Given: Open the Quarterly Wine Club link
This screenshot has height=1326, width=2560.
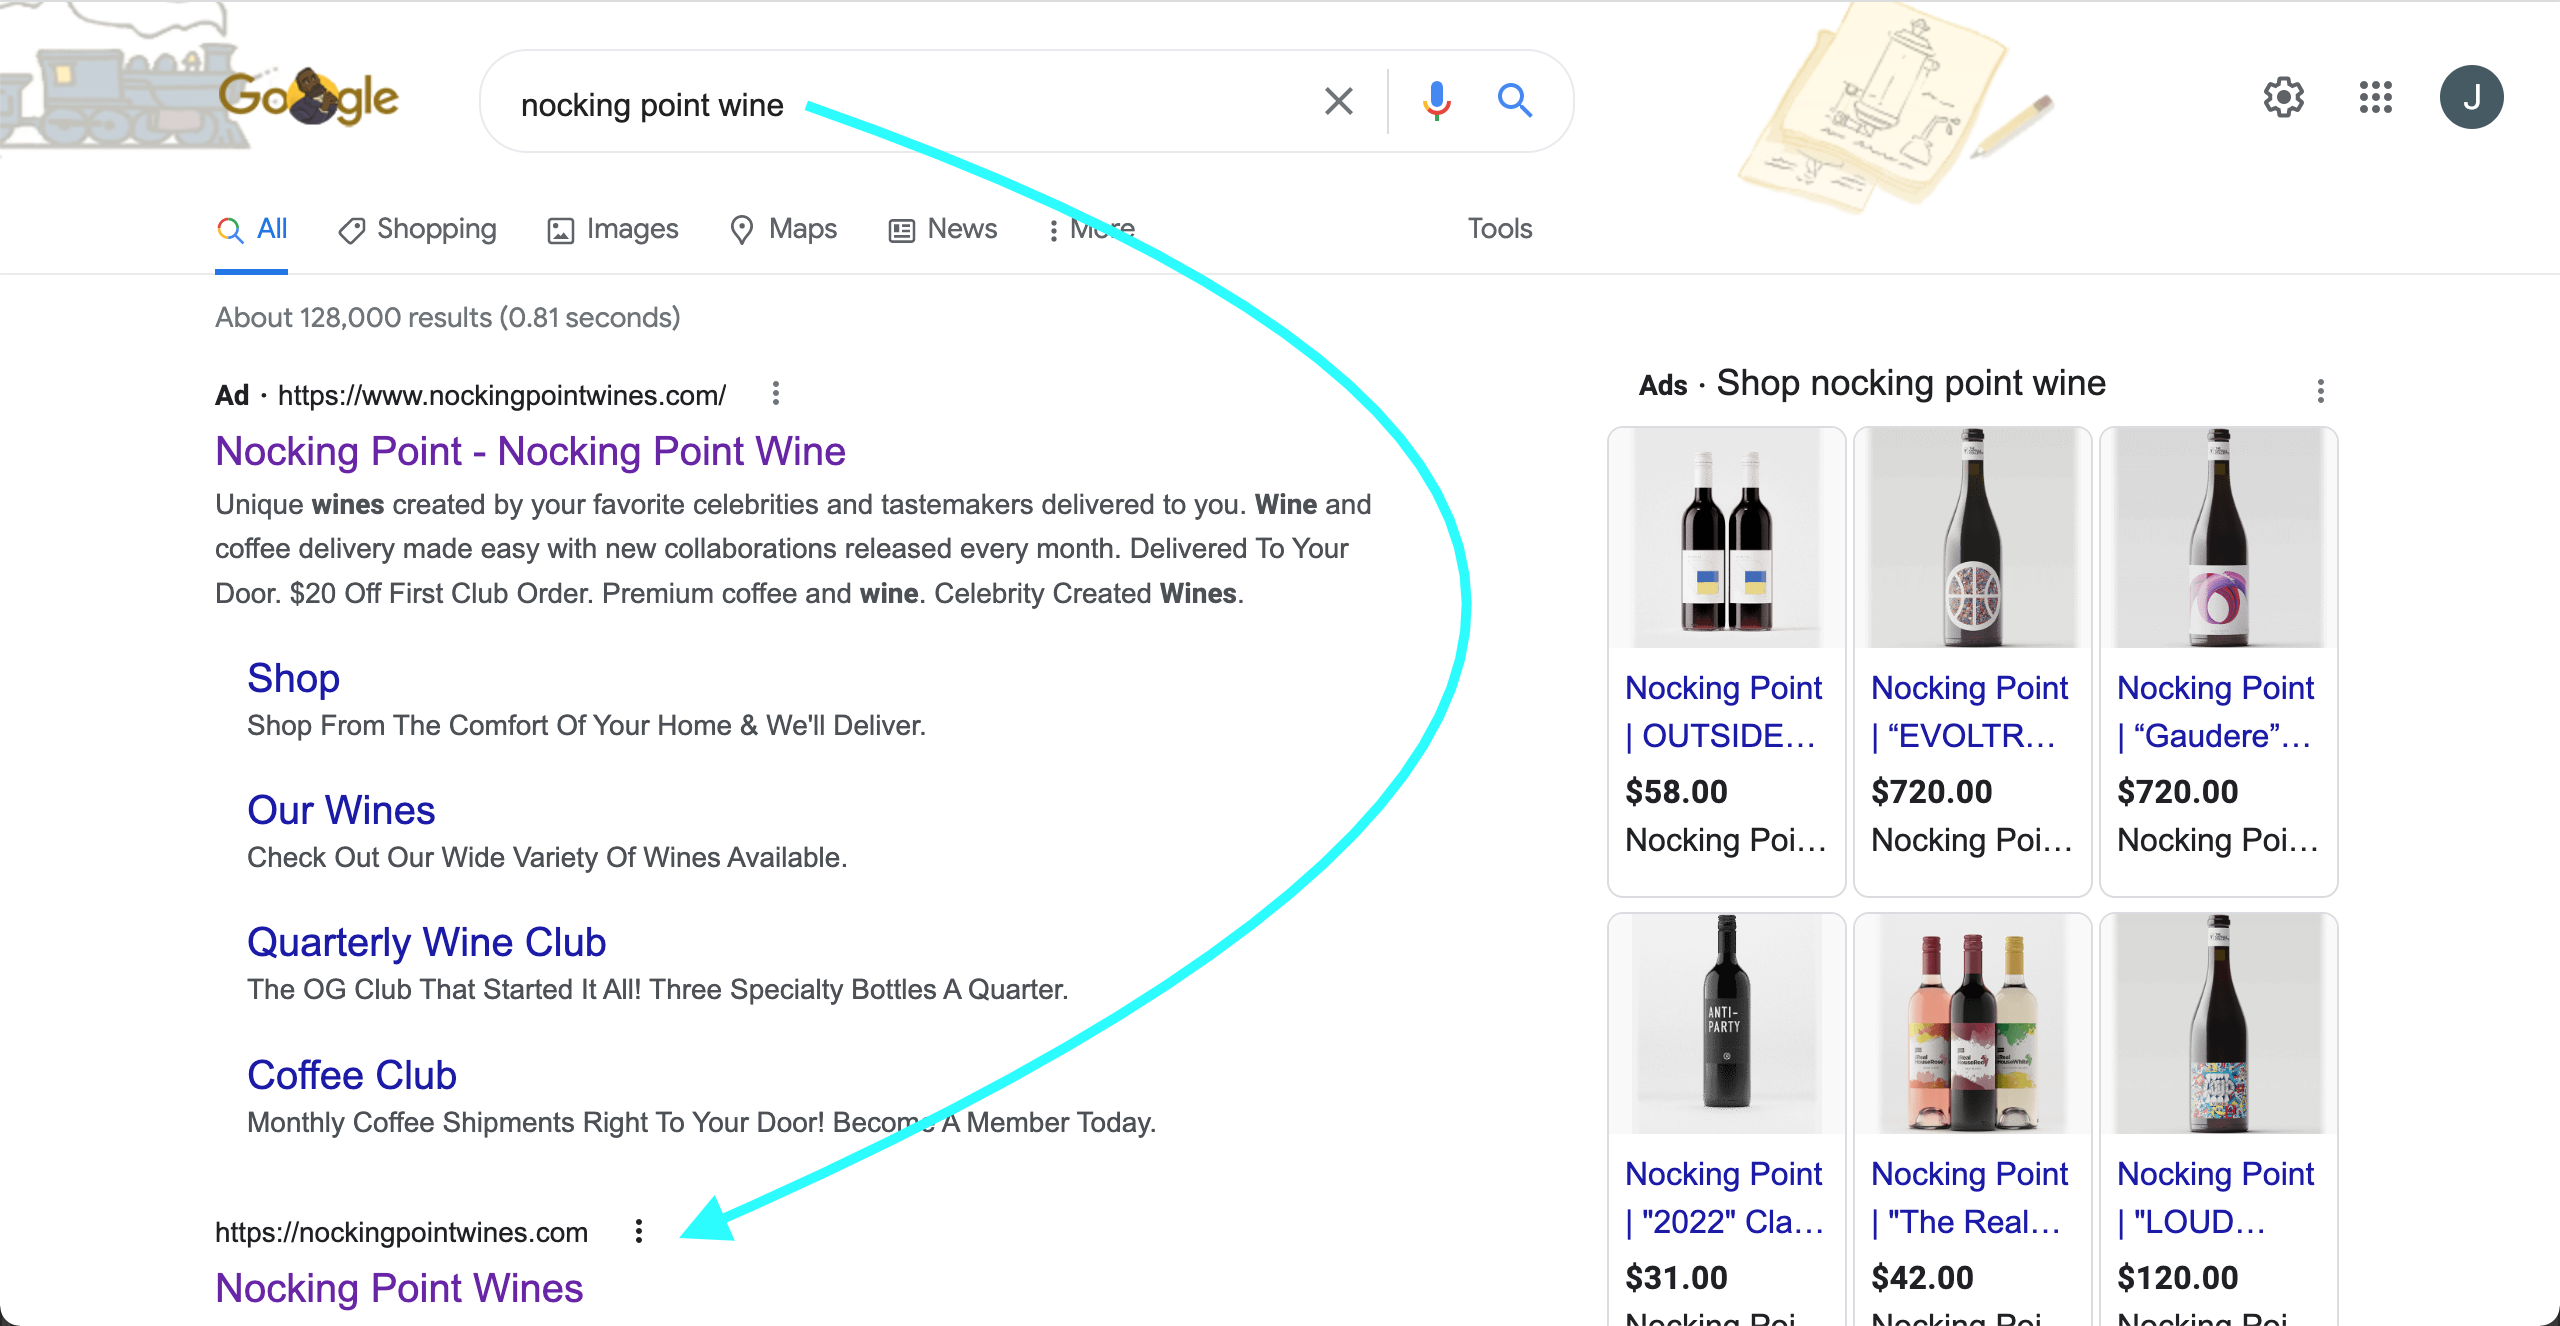Looking at the screenshot, I should pos(426,942).
